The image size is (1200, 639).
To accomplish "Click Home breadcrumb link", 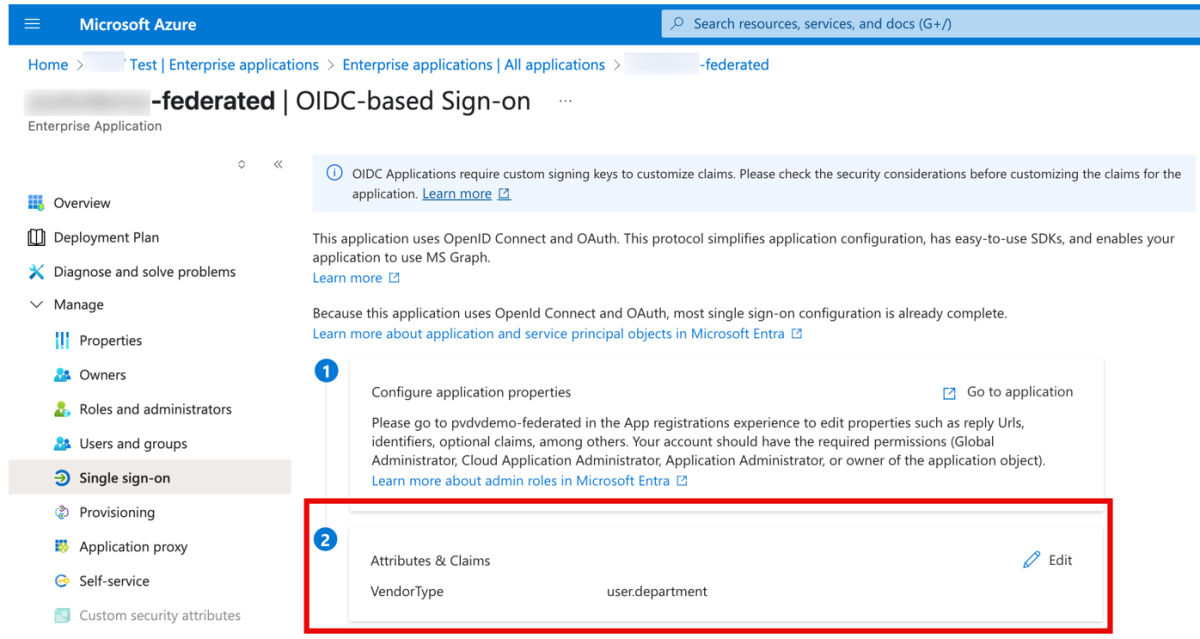I will (x=48, y=65).
